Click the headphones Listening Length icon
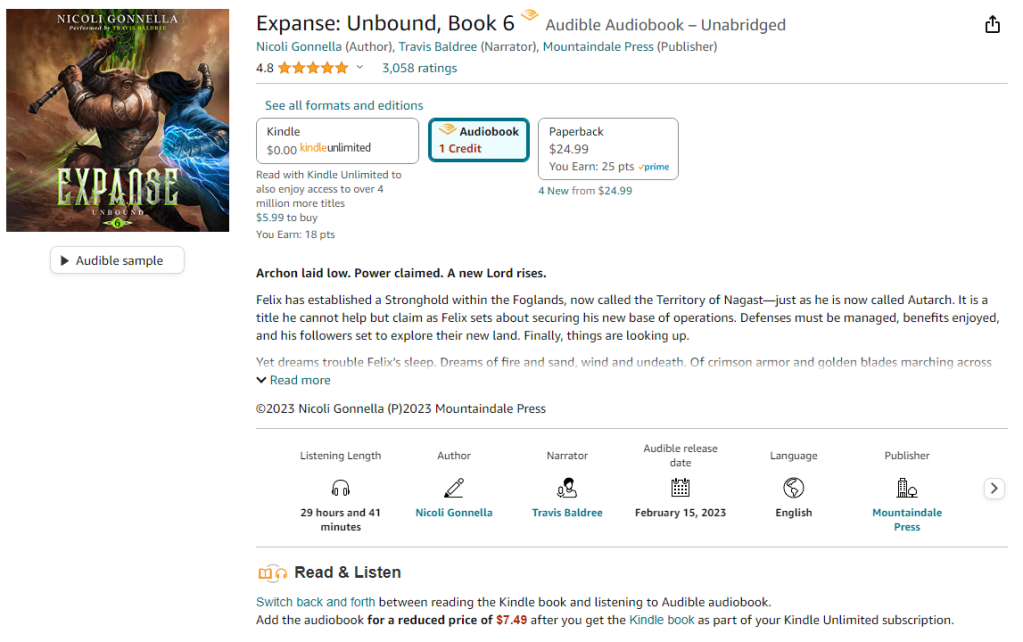 [x=340, y=488]
